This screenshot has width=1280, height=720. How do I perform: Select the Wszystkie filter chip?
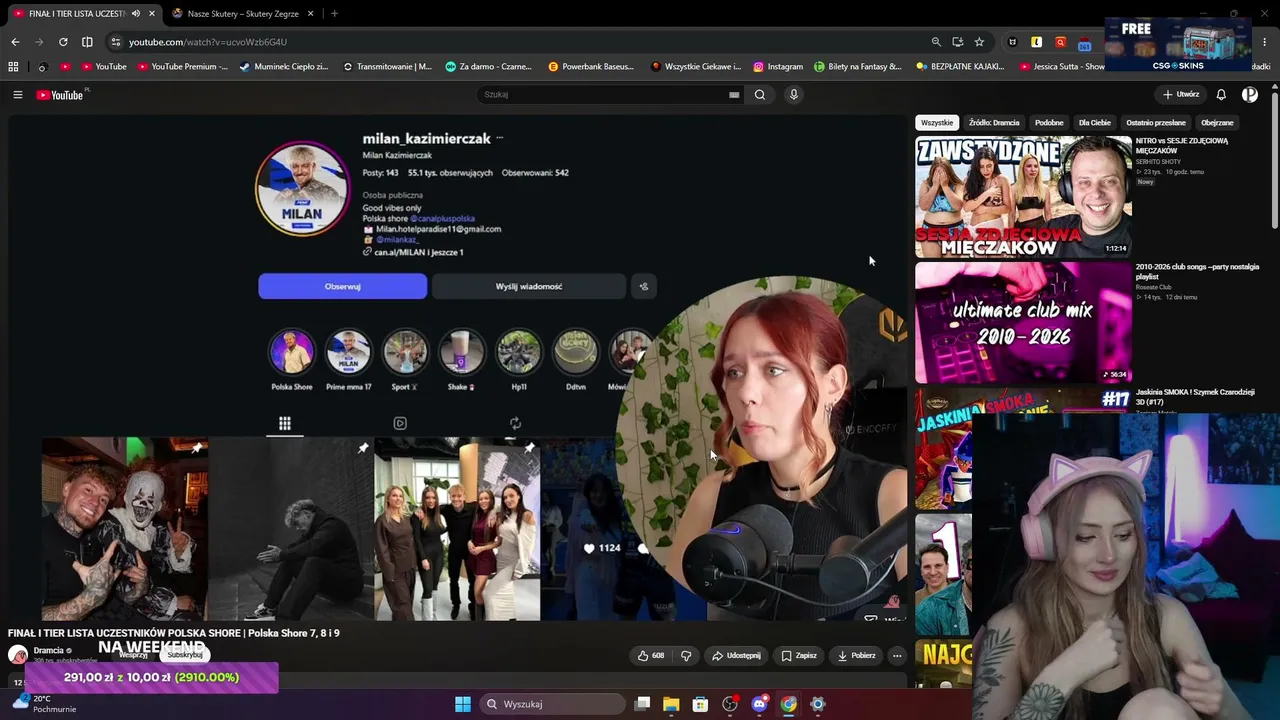pos(937,123)
